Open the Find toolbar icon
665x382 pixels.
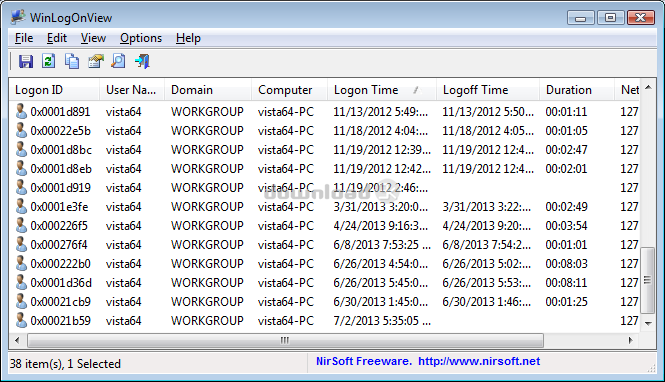click(118, 61)
